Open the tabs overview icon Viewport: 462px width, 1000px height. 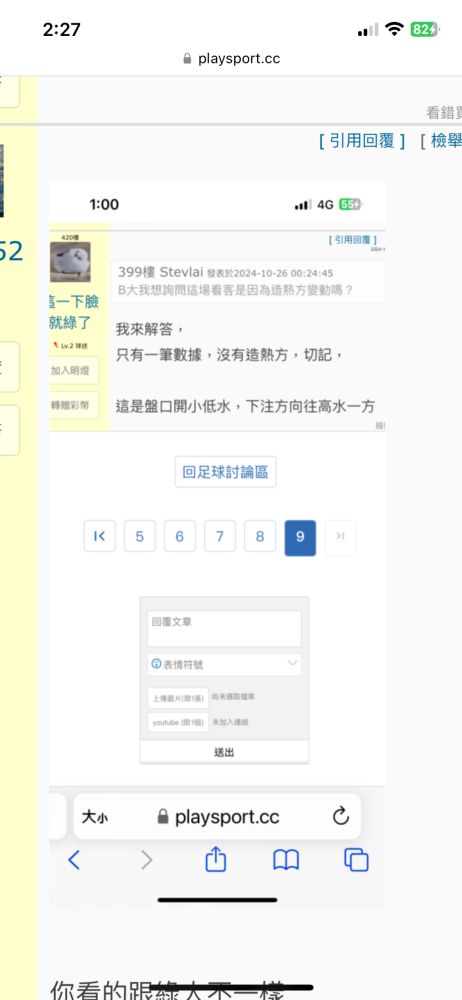coord(357,860)
